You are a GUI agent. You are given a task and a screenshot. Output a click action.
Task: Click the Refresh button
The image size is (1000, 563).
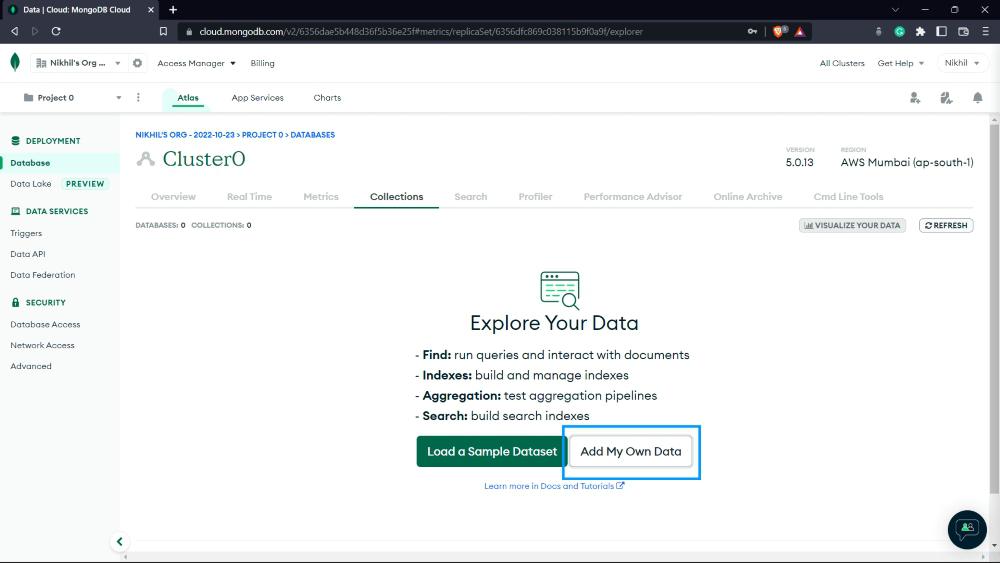point(946,225)
